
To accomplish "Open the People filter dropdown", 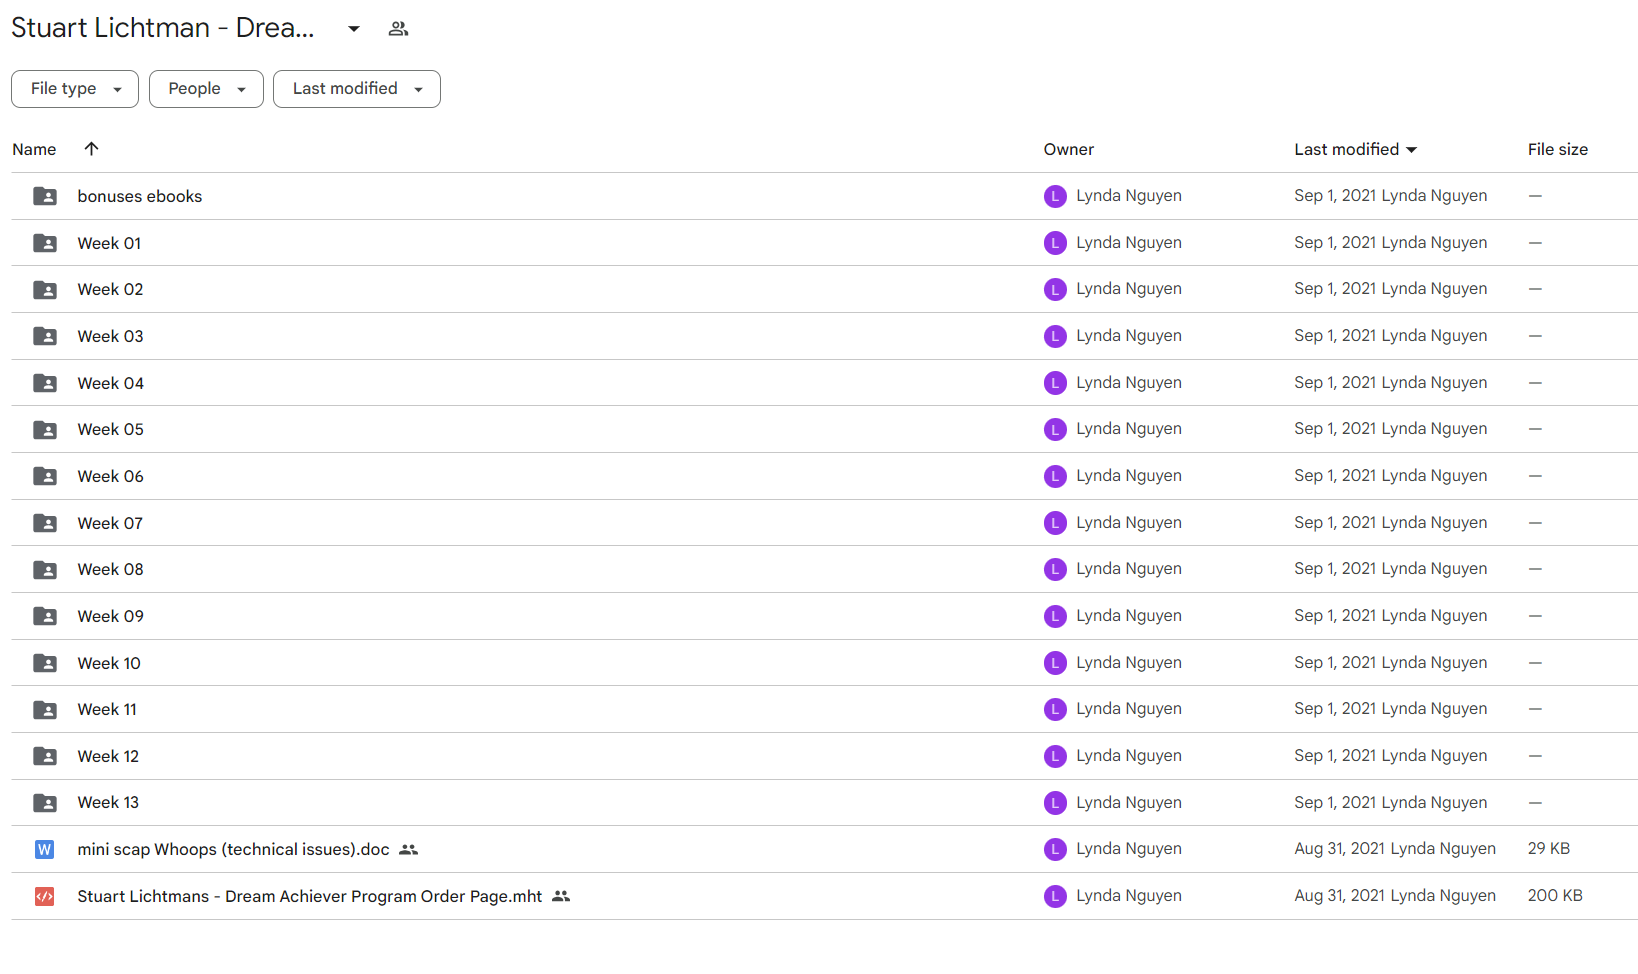I will (x=206, y=89).
